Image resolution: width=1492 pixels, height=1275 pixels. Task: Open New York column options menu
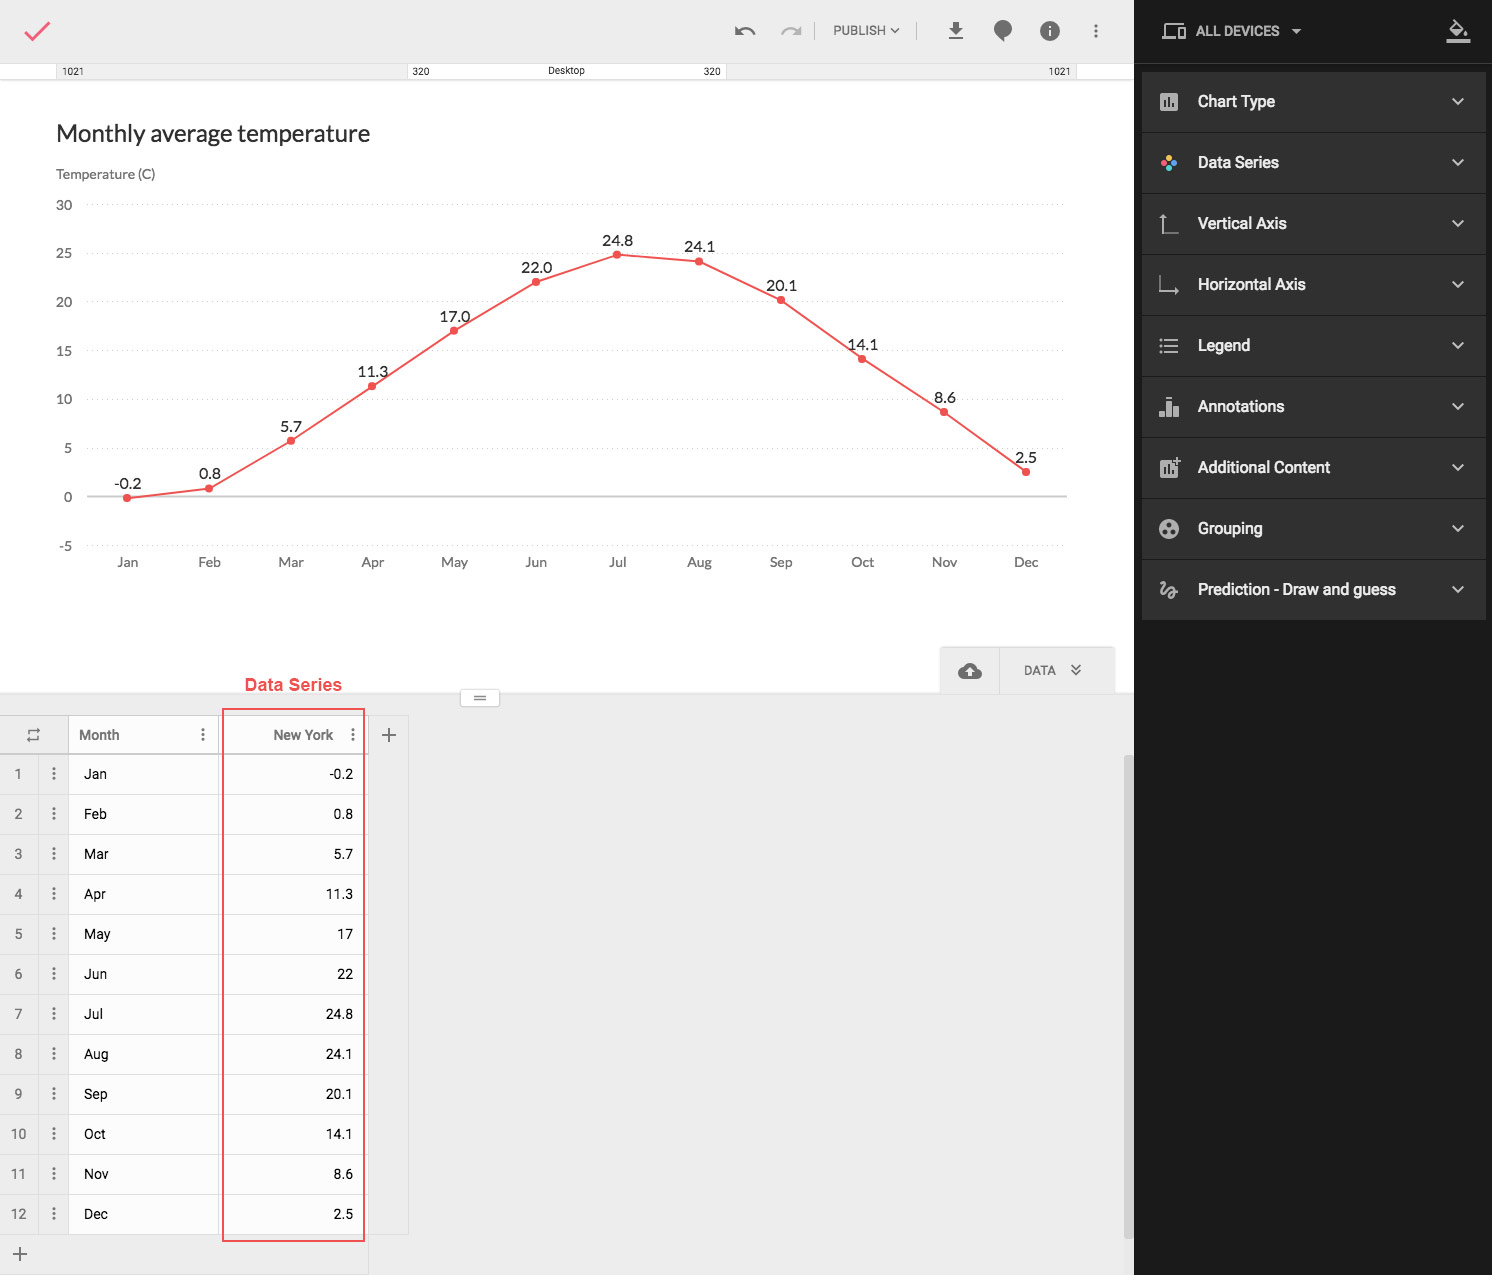pyautogui.click(x=353, y=735)
